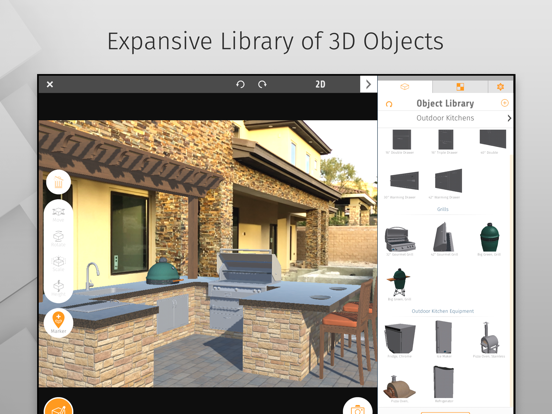The height and width of the screenshot is (414, 552).
Task: Choose the 30" Warming Drawer
Action: 404,183
